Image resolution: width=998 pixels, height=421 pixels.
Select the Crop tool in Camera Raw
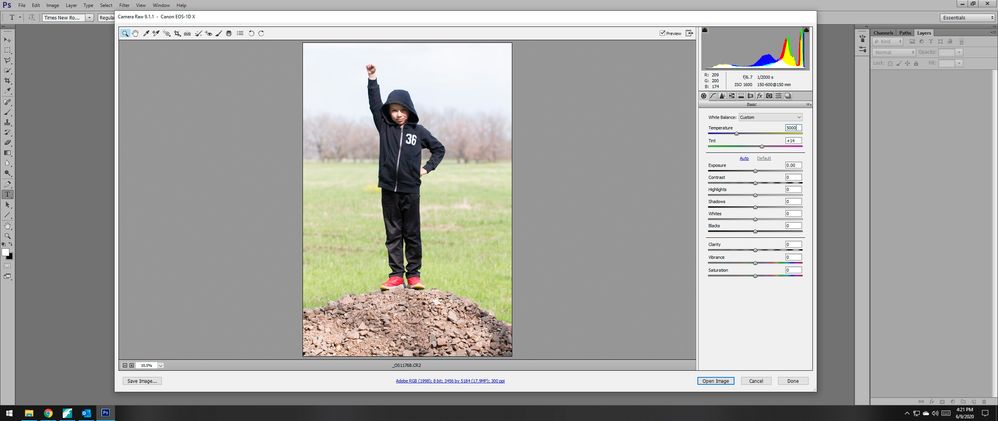(x=177, y=33)
